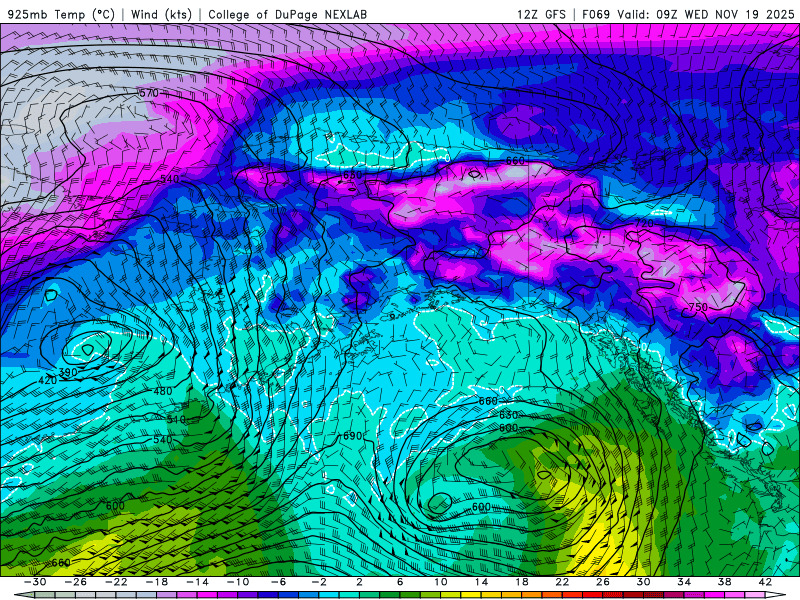The width and height of the screenshot is (800, 600).
Task: Click the 18 colorbar scale value
Action: tap(521, 582)
